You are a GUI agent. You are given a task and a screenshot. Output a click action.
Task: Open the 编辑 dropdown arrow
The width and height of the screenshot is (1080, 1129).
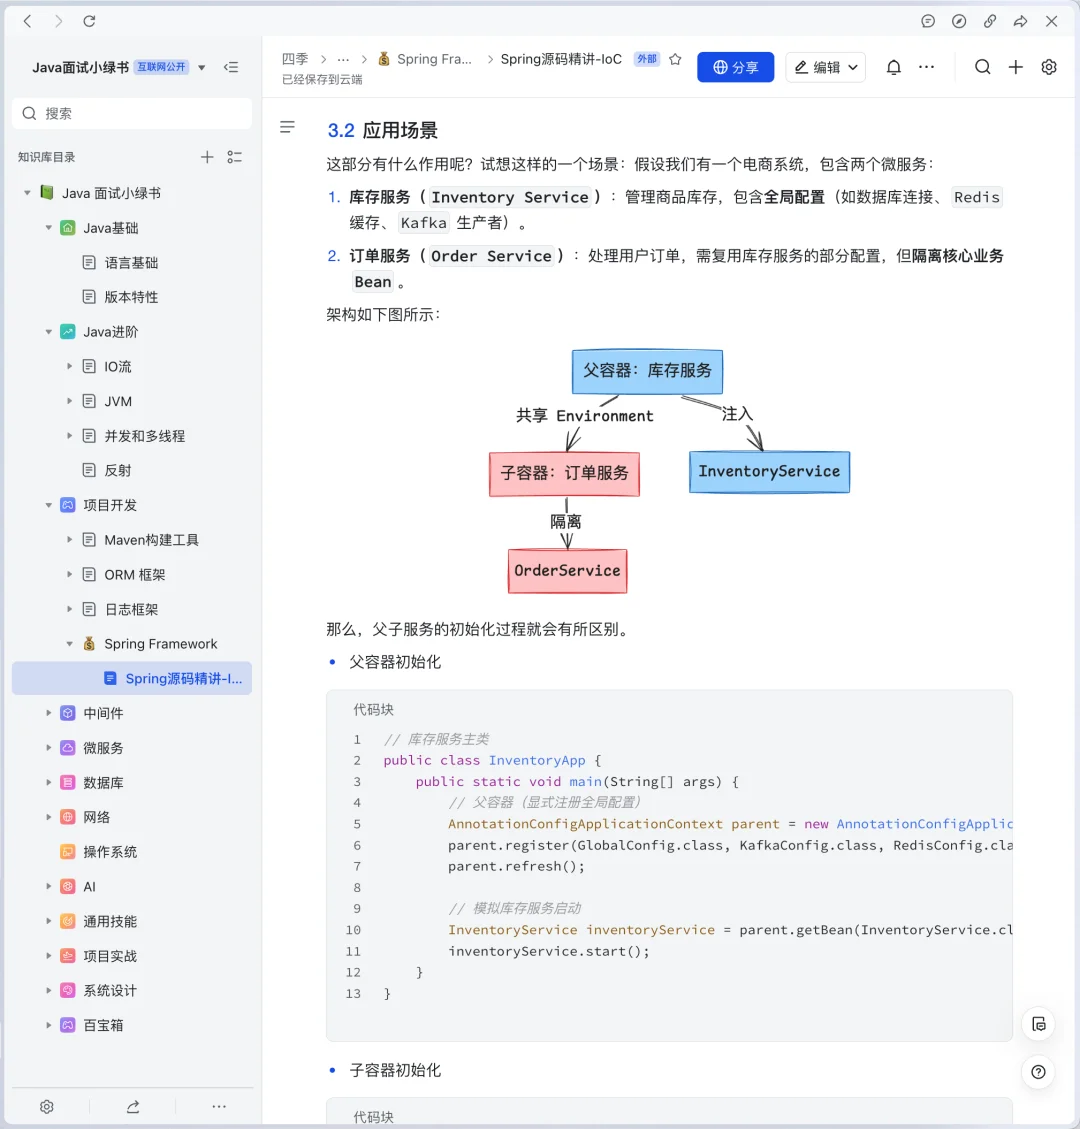pyautogui.click(x=852, y=66)
